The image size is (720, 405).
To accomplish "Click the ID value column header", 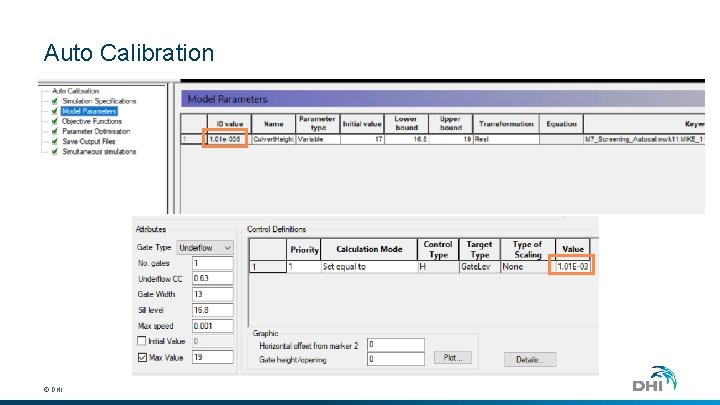I will click(x=229, y=124).
